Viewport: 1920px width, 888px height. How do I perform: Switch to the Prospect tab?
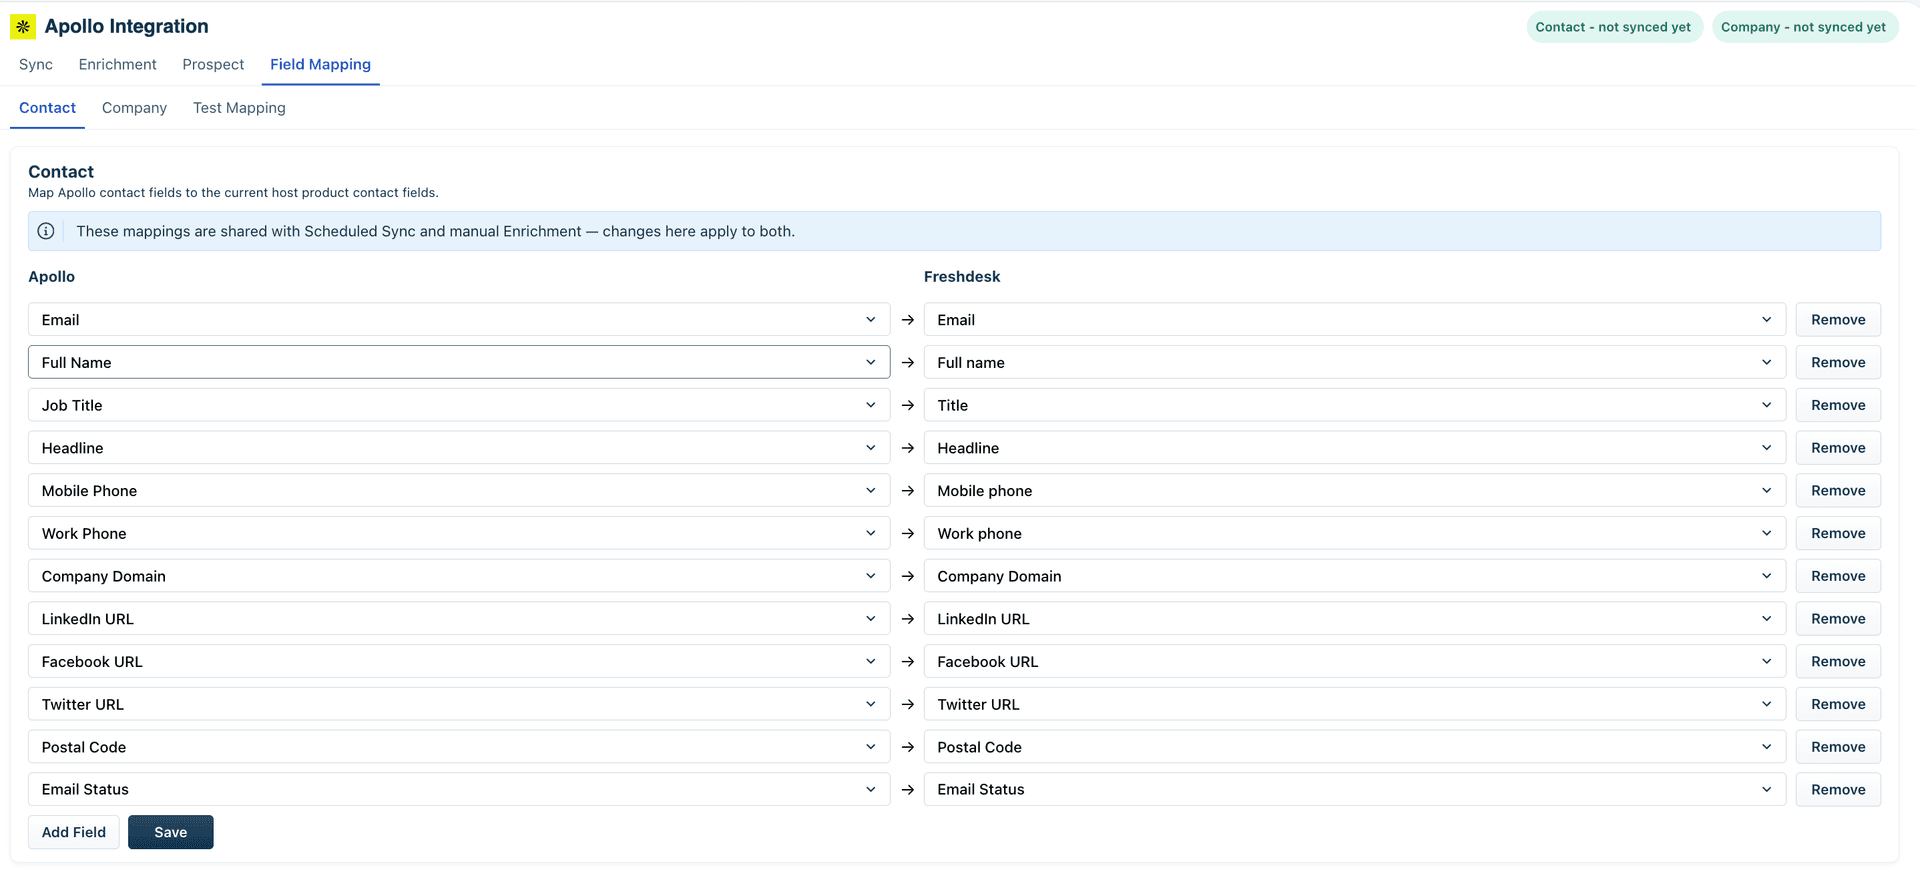point(213,64)
